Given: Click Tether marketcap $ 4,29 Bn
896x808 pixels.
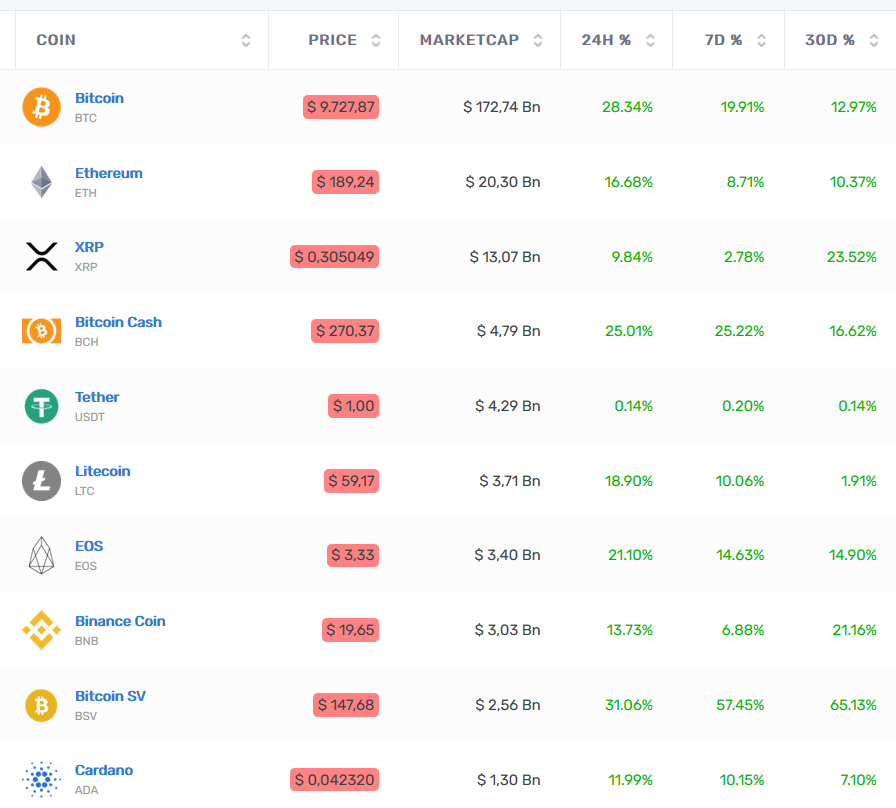Looking at the screenshot, I should click(508, 406).
